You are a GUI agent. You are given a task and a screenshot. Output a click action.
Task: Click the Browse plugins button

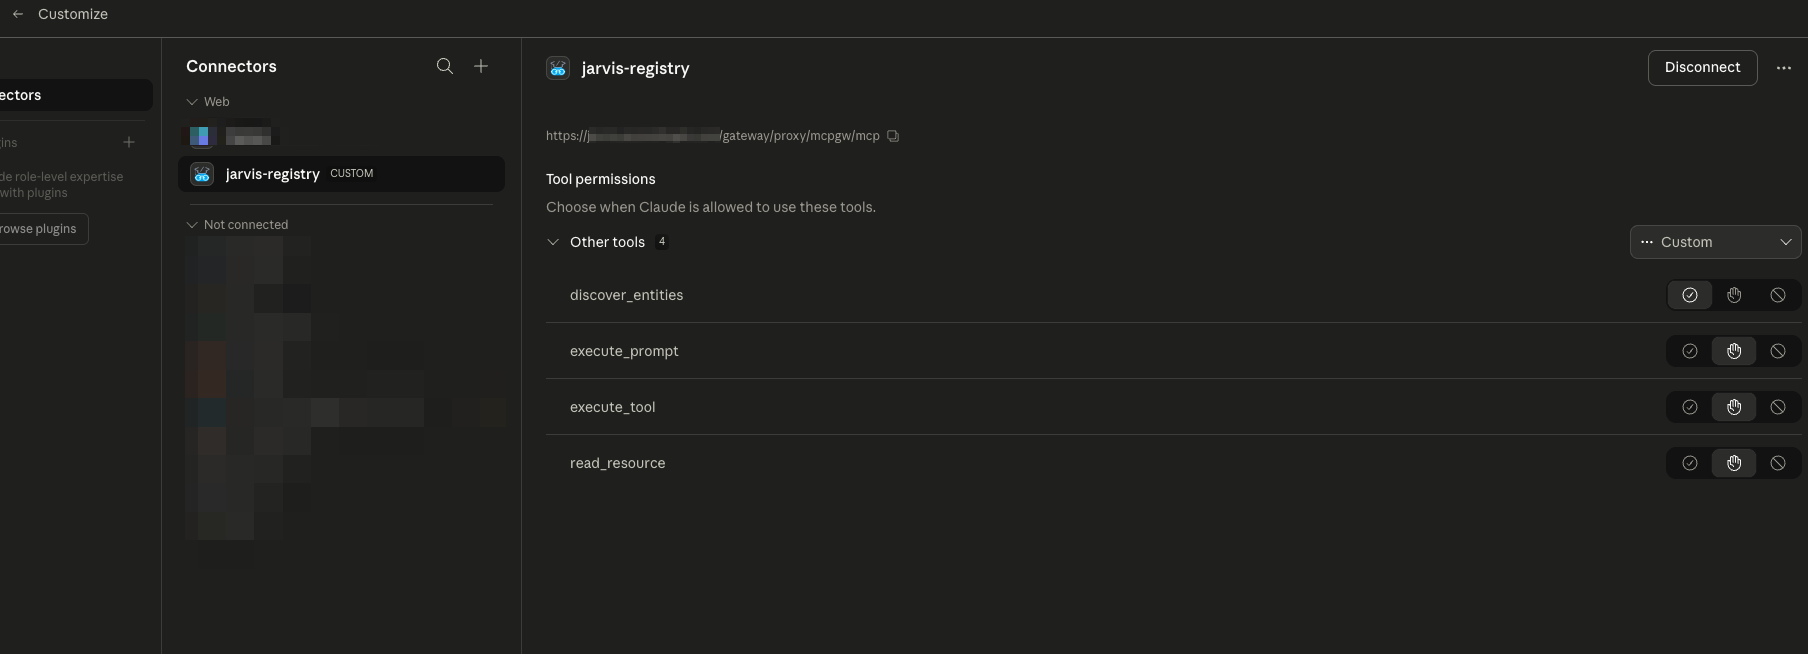pos(42,229)
